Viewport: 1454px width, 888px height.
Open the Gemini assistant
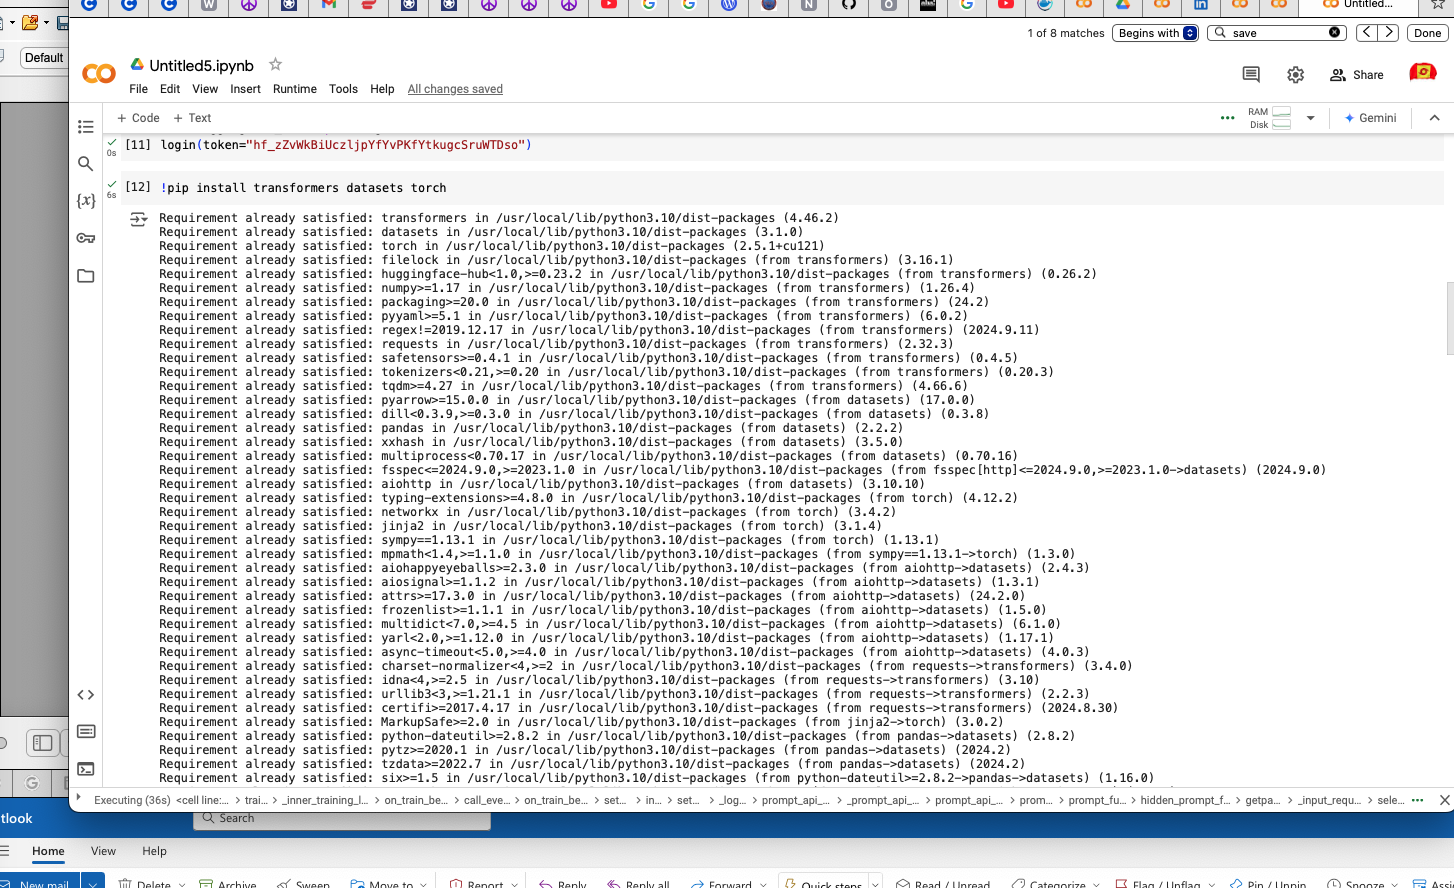pos(1370,118)
